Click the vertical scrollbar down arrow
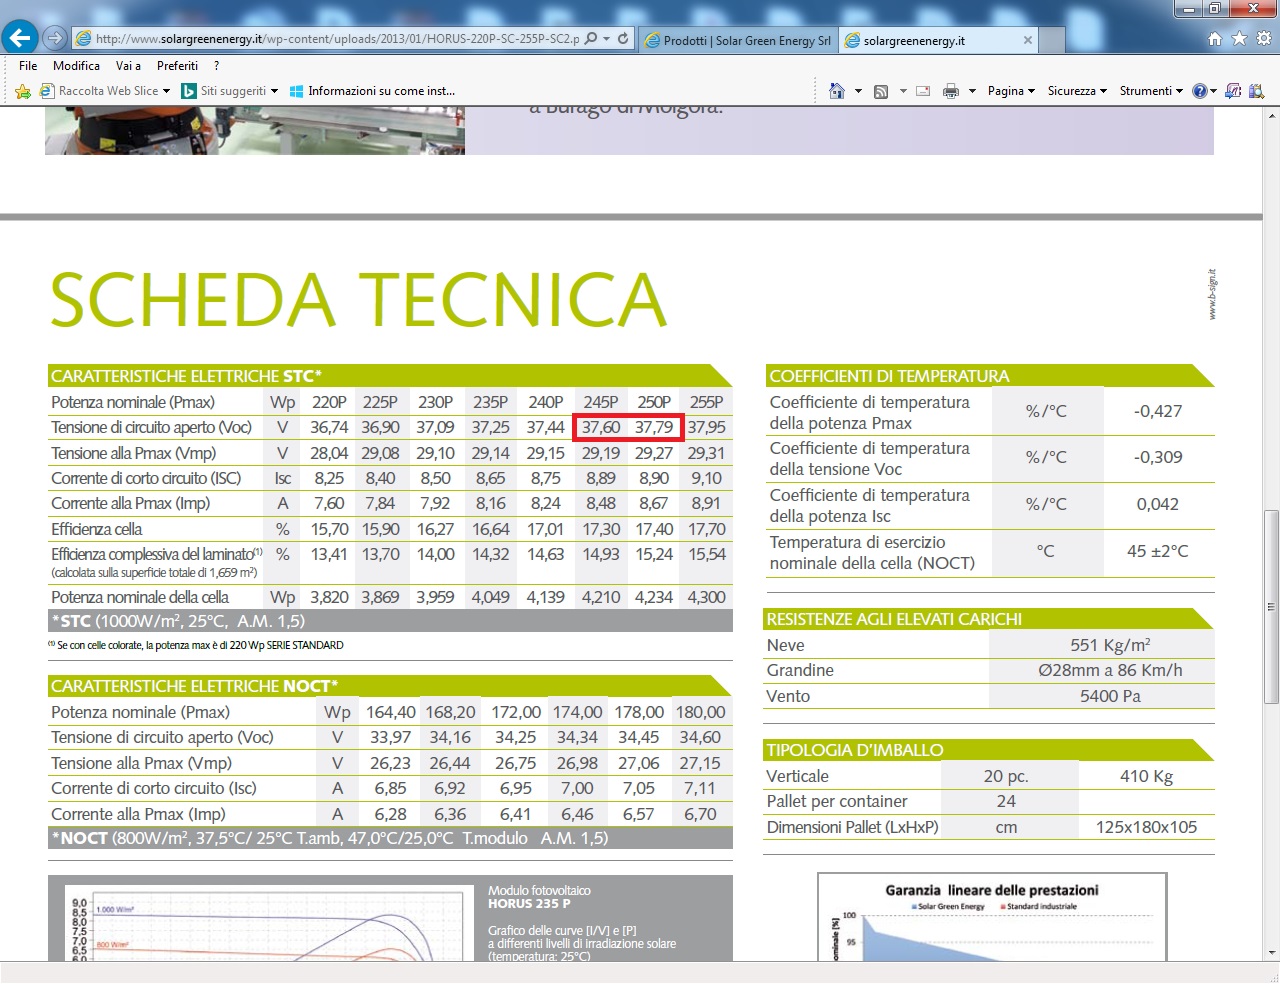The height and width of the screenshot is (984, 1280). click(1271, 952)
